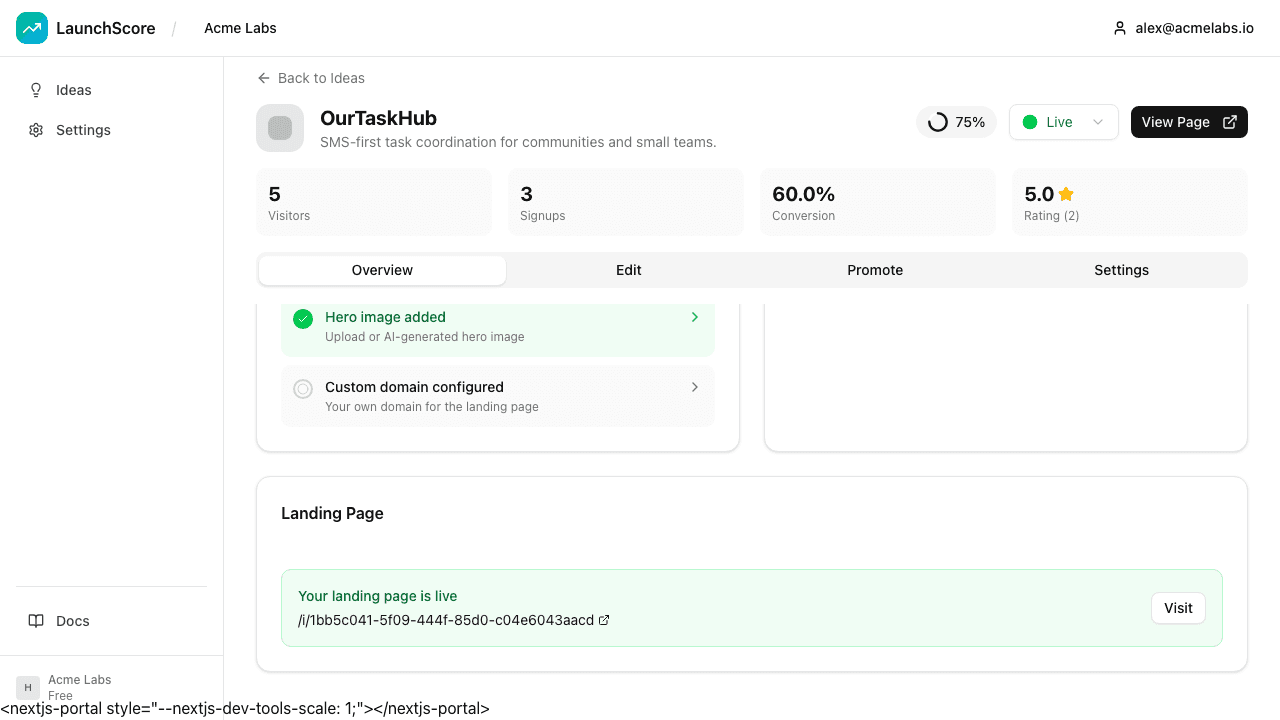Click the user profile icon in header
This screenshot has height=720, width=1280.
(x=1120, y=28)
